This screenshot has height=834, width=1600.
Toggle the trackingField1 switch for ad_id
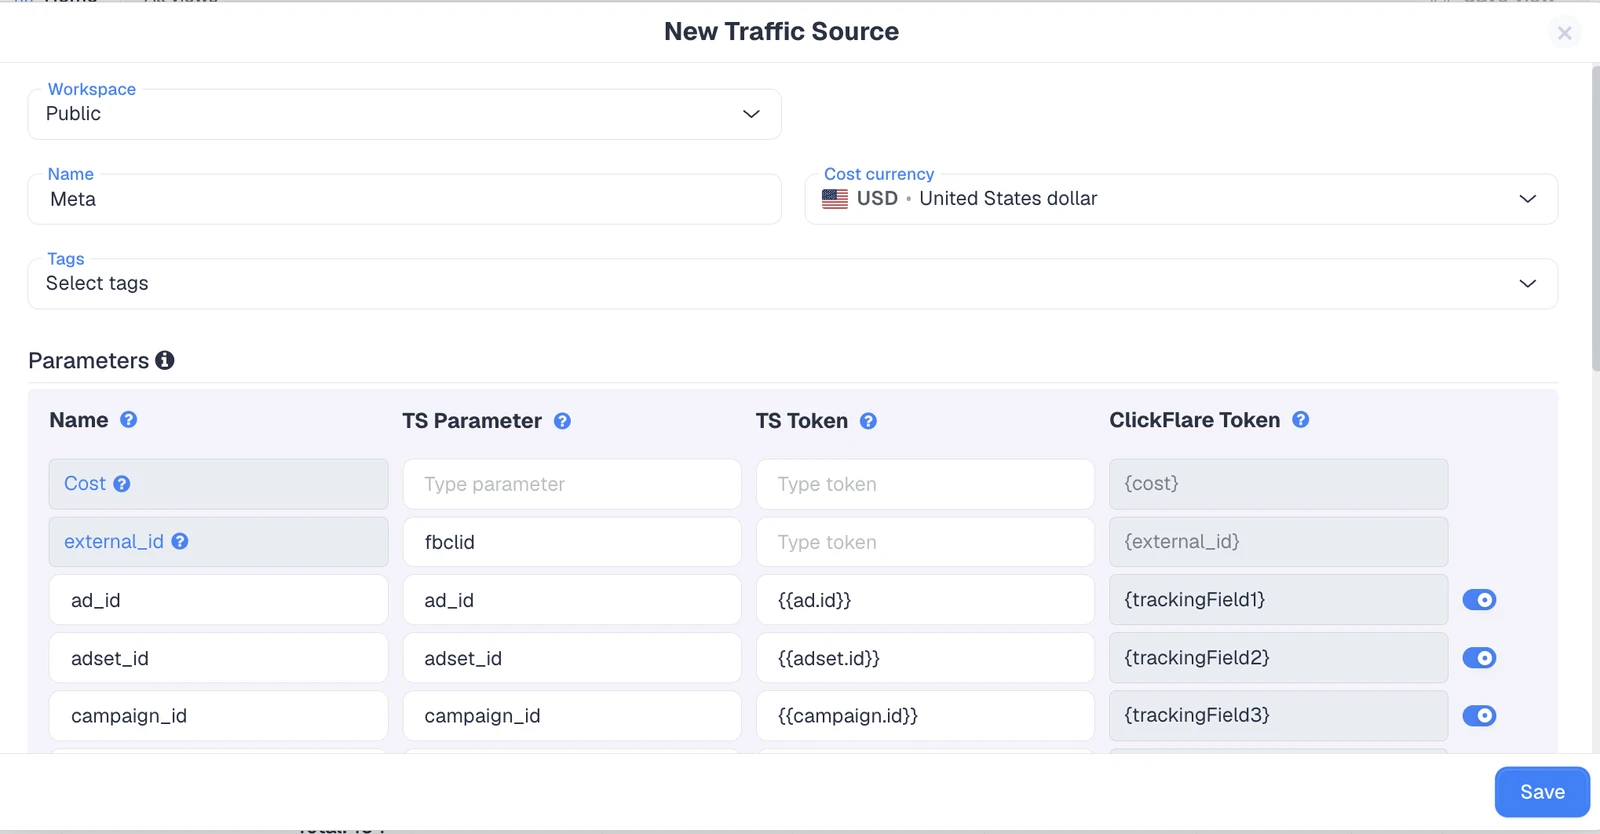pyautogui.click(x=1479, y=600)
